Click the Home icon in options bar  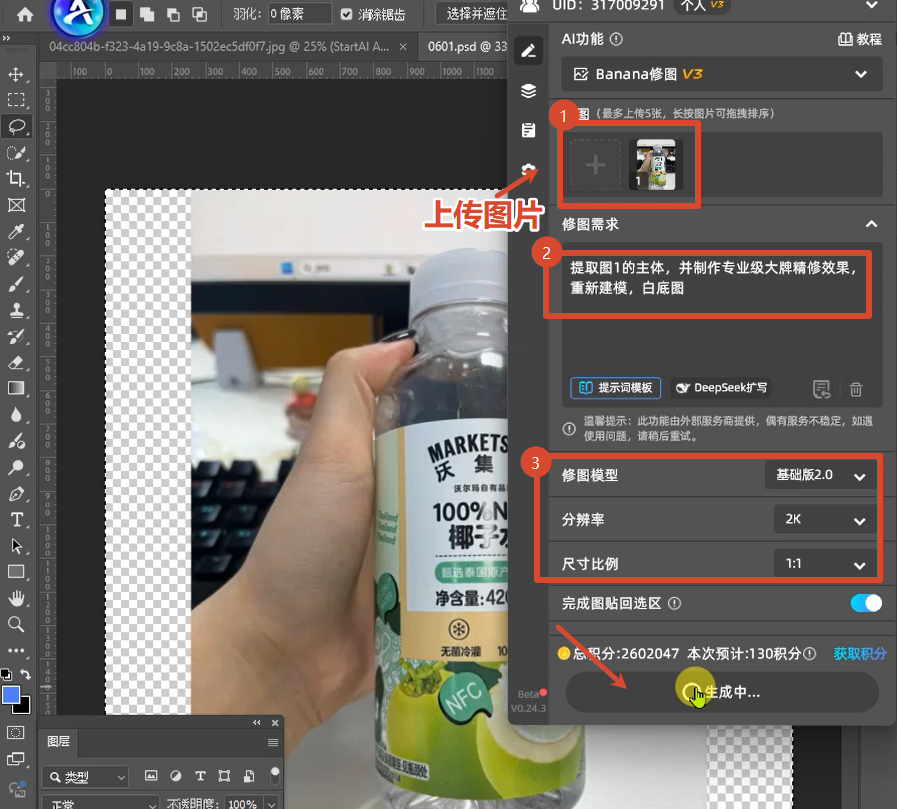(x=25, y=14)
